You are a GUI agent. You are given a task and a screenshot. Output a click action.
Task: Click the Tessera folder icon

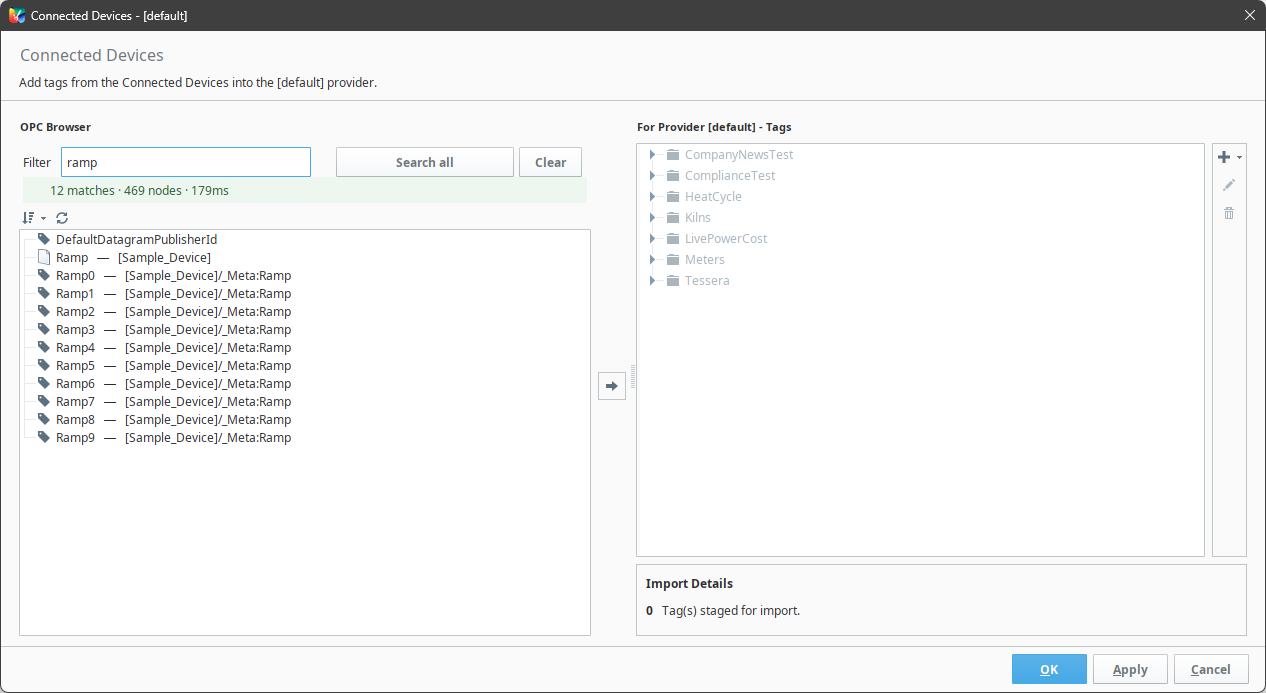pos(673,281)
